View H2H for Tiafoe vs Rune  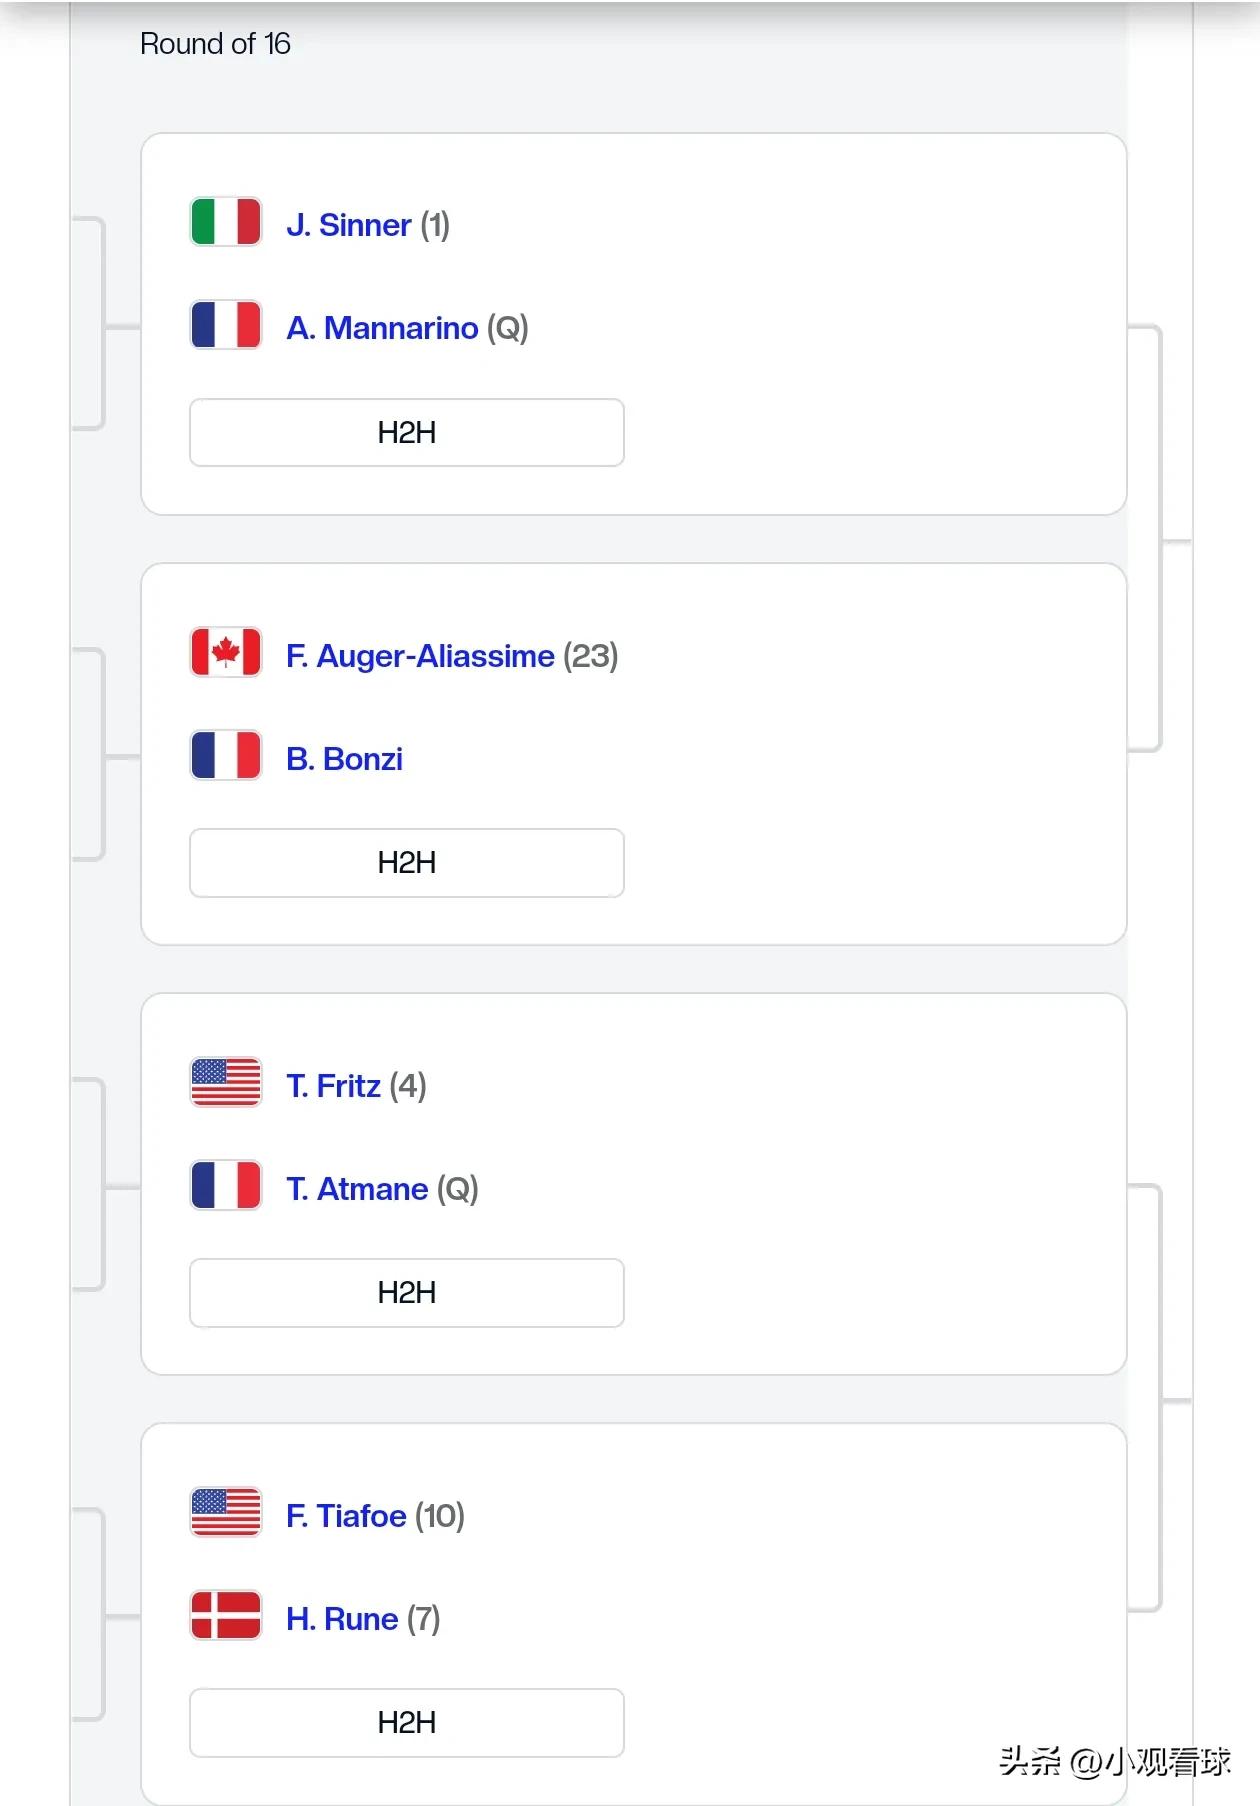click(x=407, y=1723)
